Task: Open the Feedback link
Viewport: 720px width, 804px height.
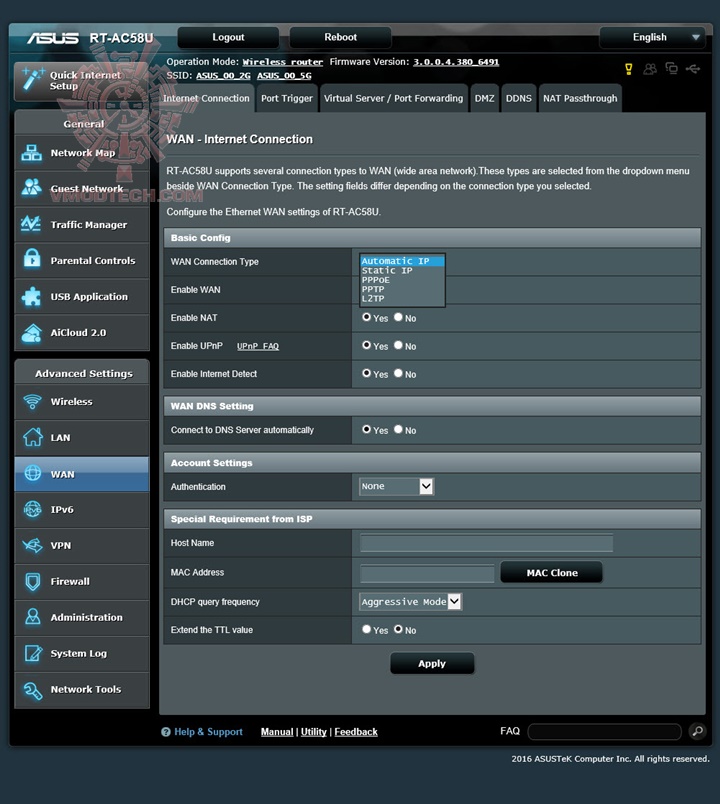Action: click(356, 732)
